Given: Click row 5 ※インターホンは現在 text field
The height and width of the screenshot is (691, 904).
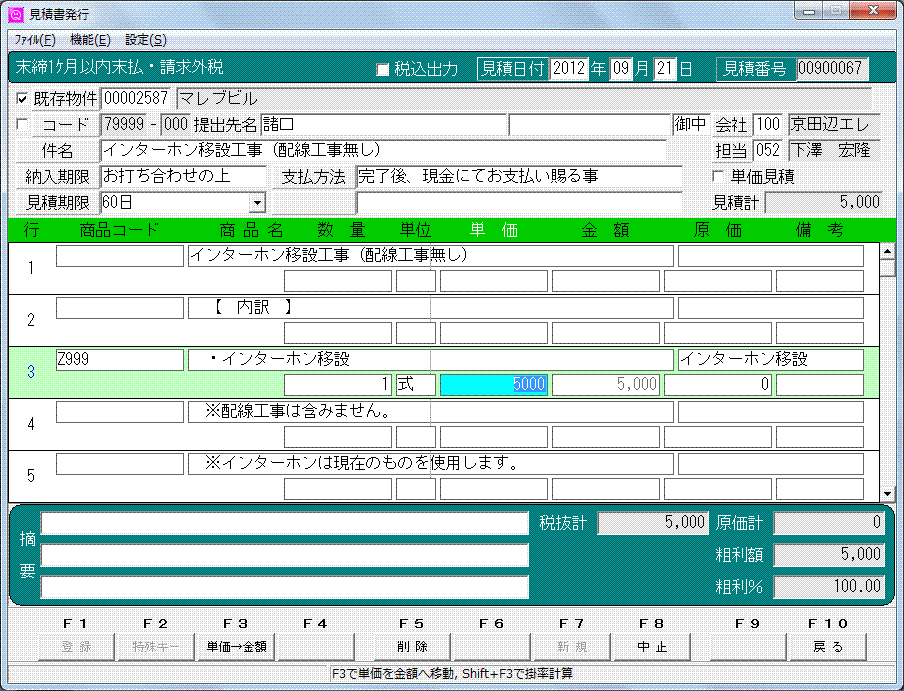Looking at the screenshot, I should (431, 463).
